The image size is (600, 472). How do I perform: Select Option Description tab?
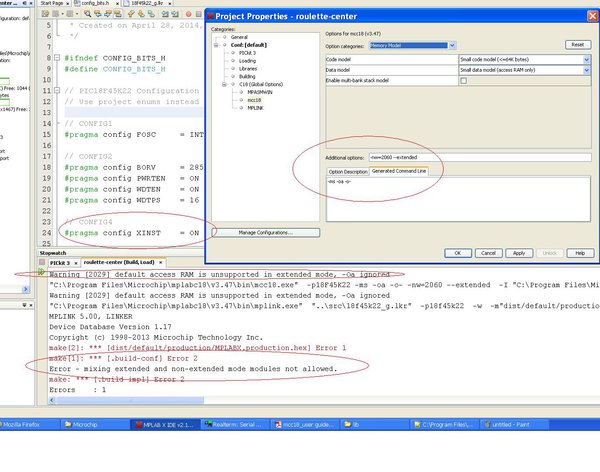[348, 172]
